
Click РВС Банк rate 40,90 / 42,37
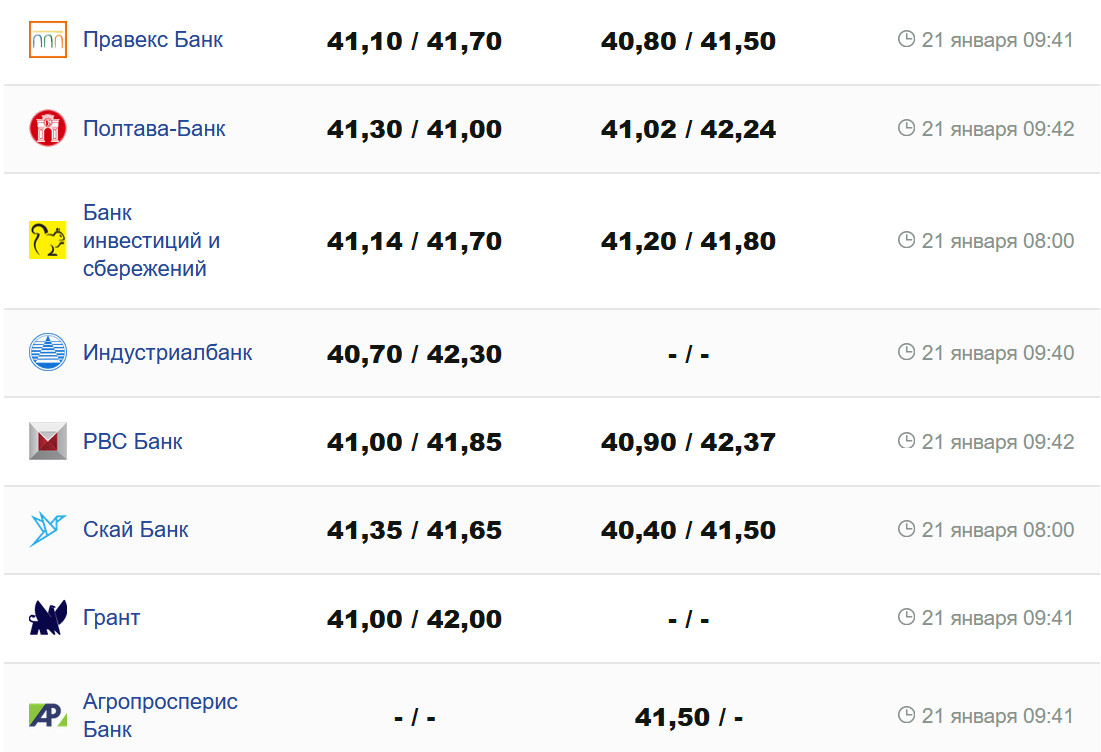[x=688, y=442]
